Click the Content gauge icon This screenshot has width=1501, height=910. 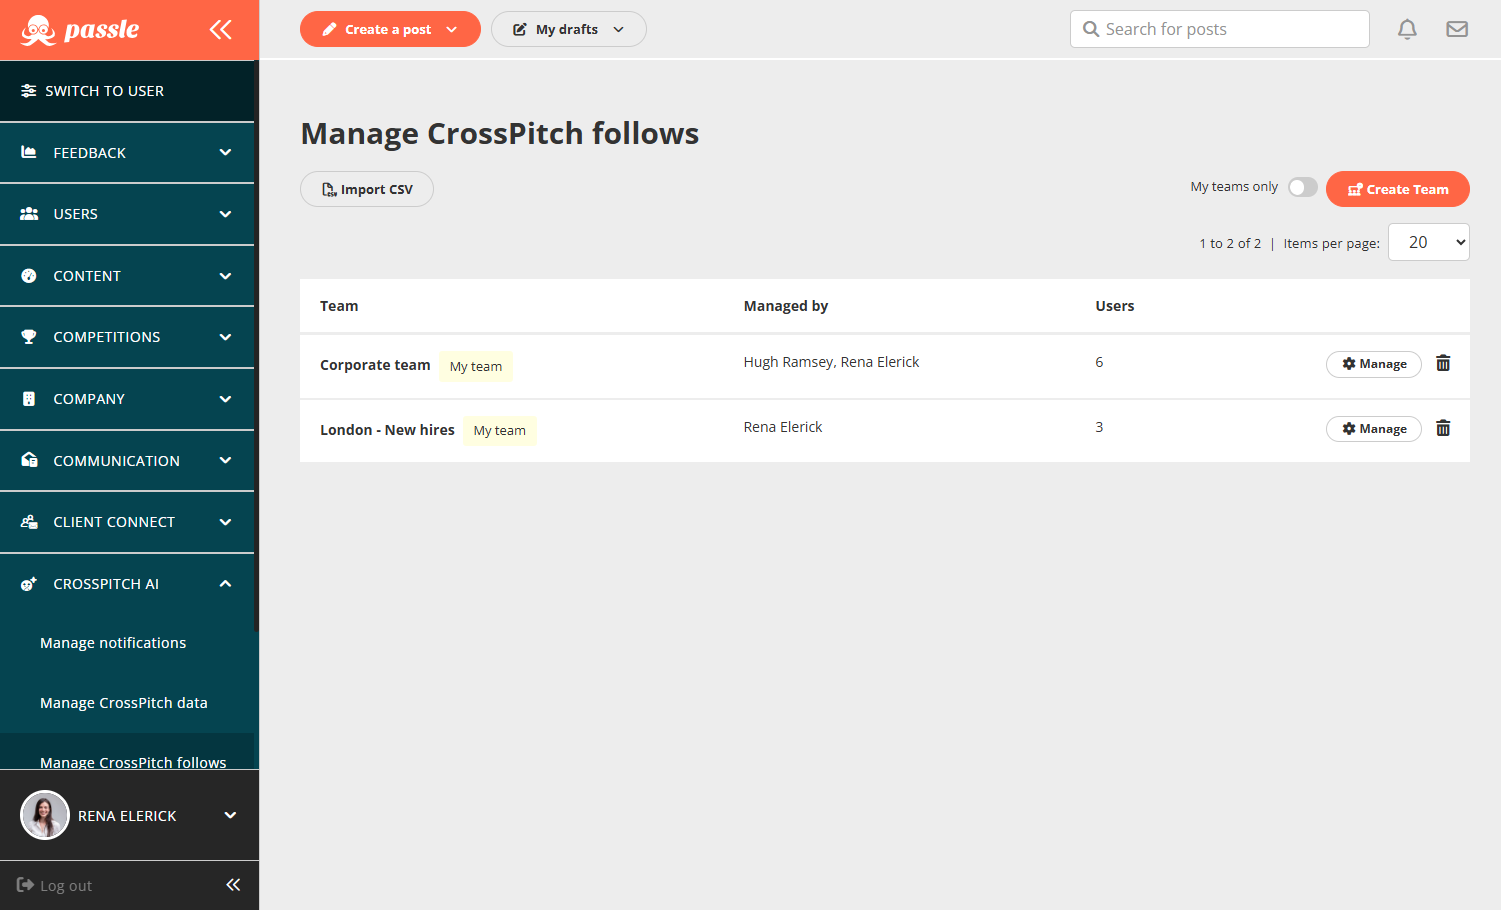(29, 276)
